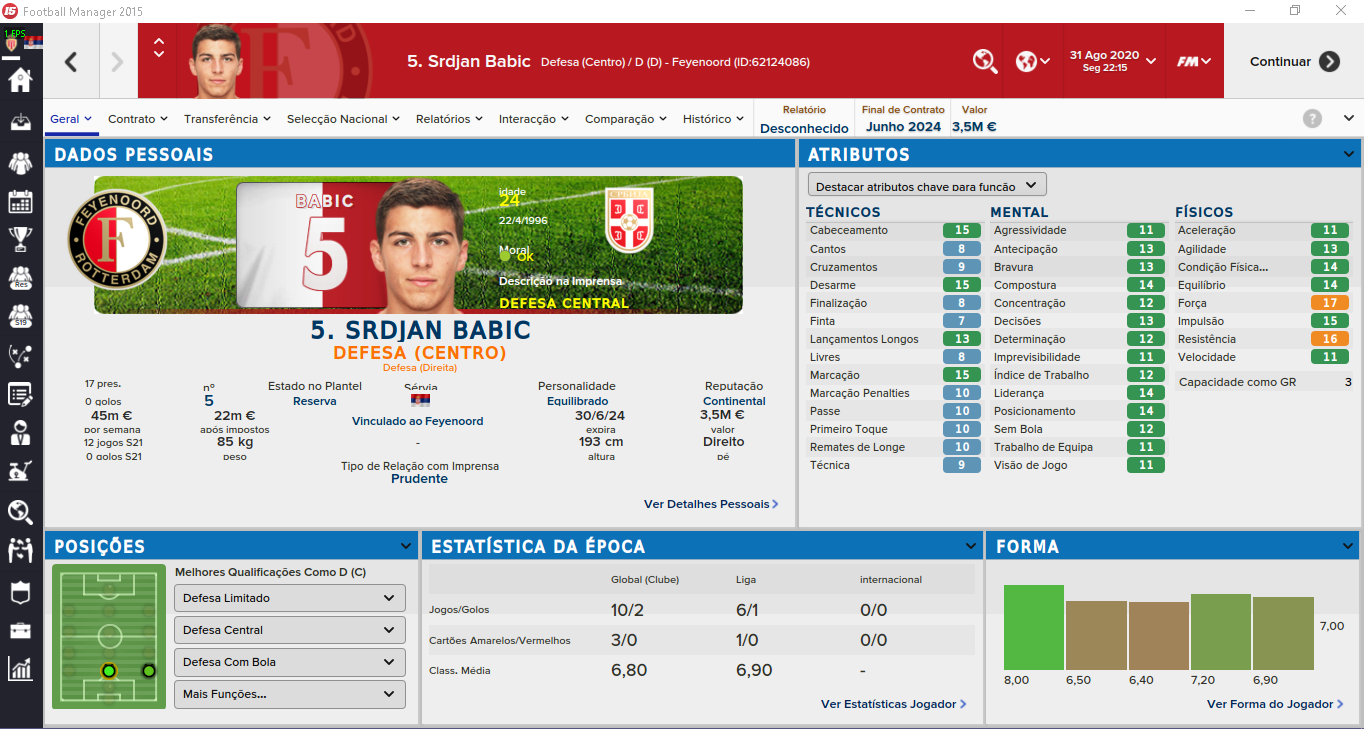Open the Posições panel chevron menu
The width and height of the screenshot is (1364, 729).
tap(406, 546)
